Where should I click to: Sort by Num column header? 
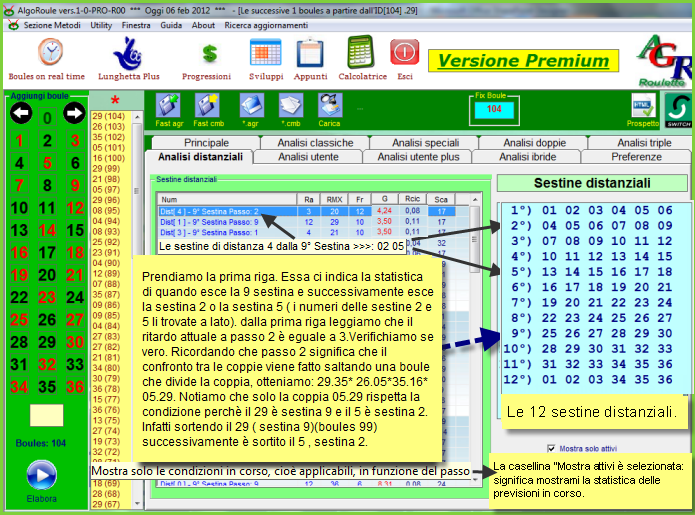(228, 199)
